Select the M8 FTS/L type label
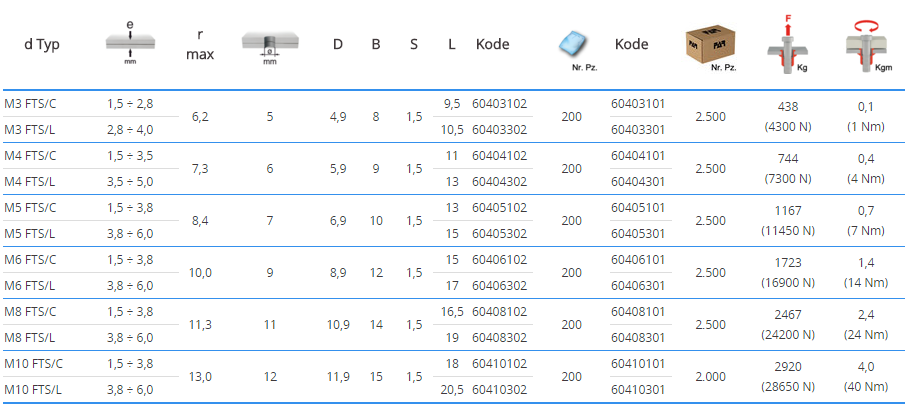This screenshot has height=404, width=907. click(33, 338)
